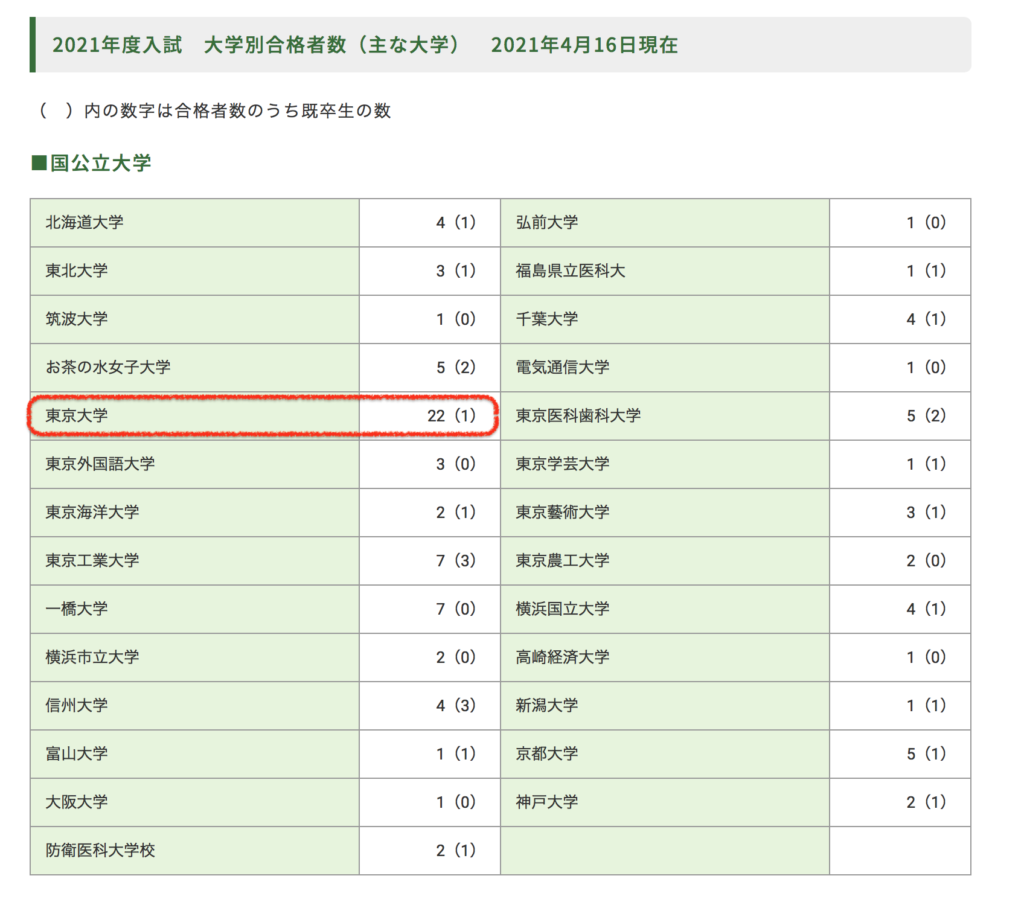The width and height of the screenshot is (1024, 902).
Task: Click the 東京藝術大学 cell
Action: click(x=665, y=513)
